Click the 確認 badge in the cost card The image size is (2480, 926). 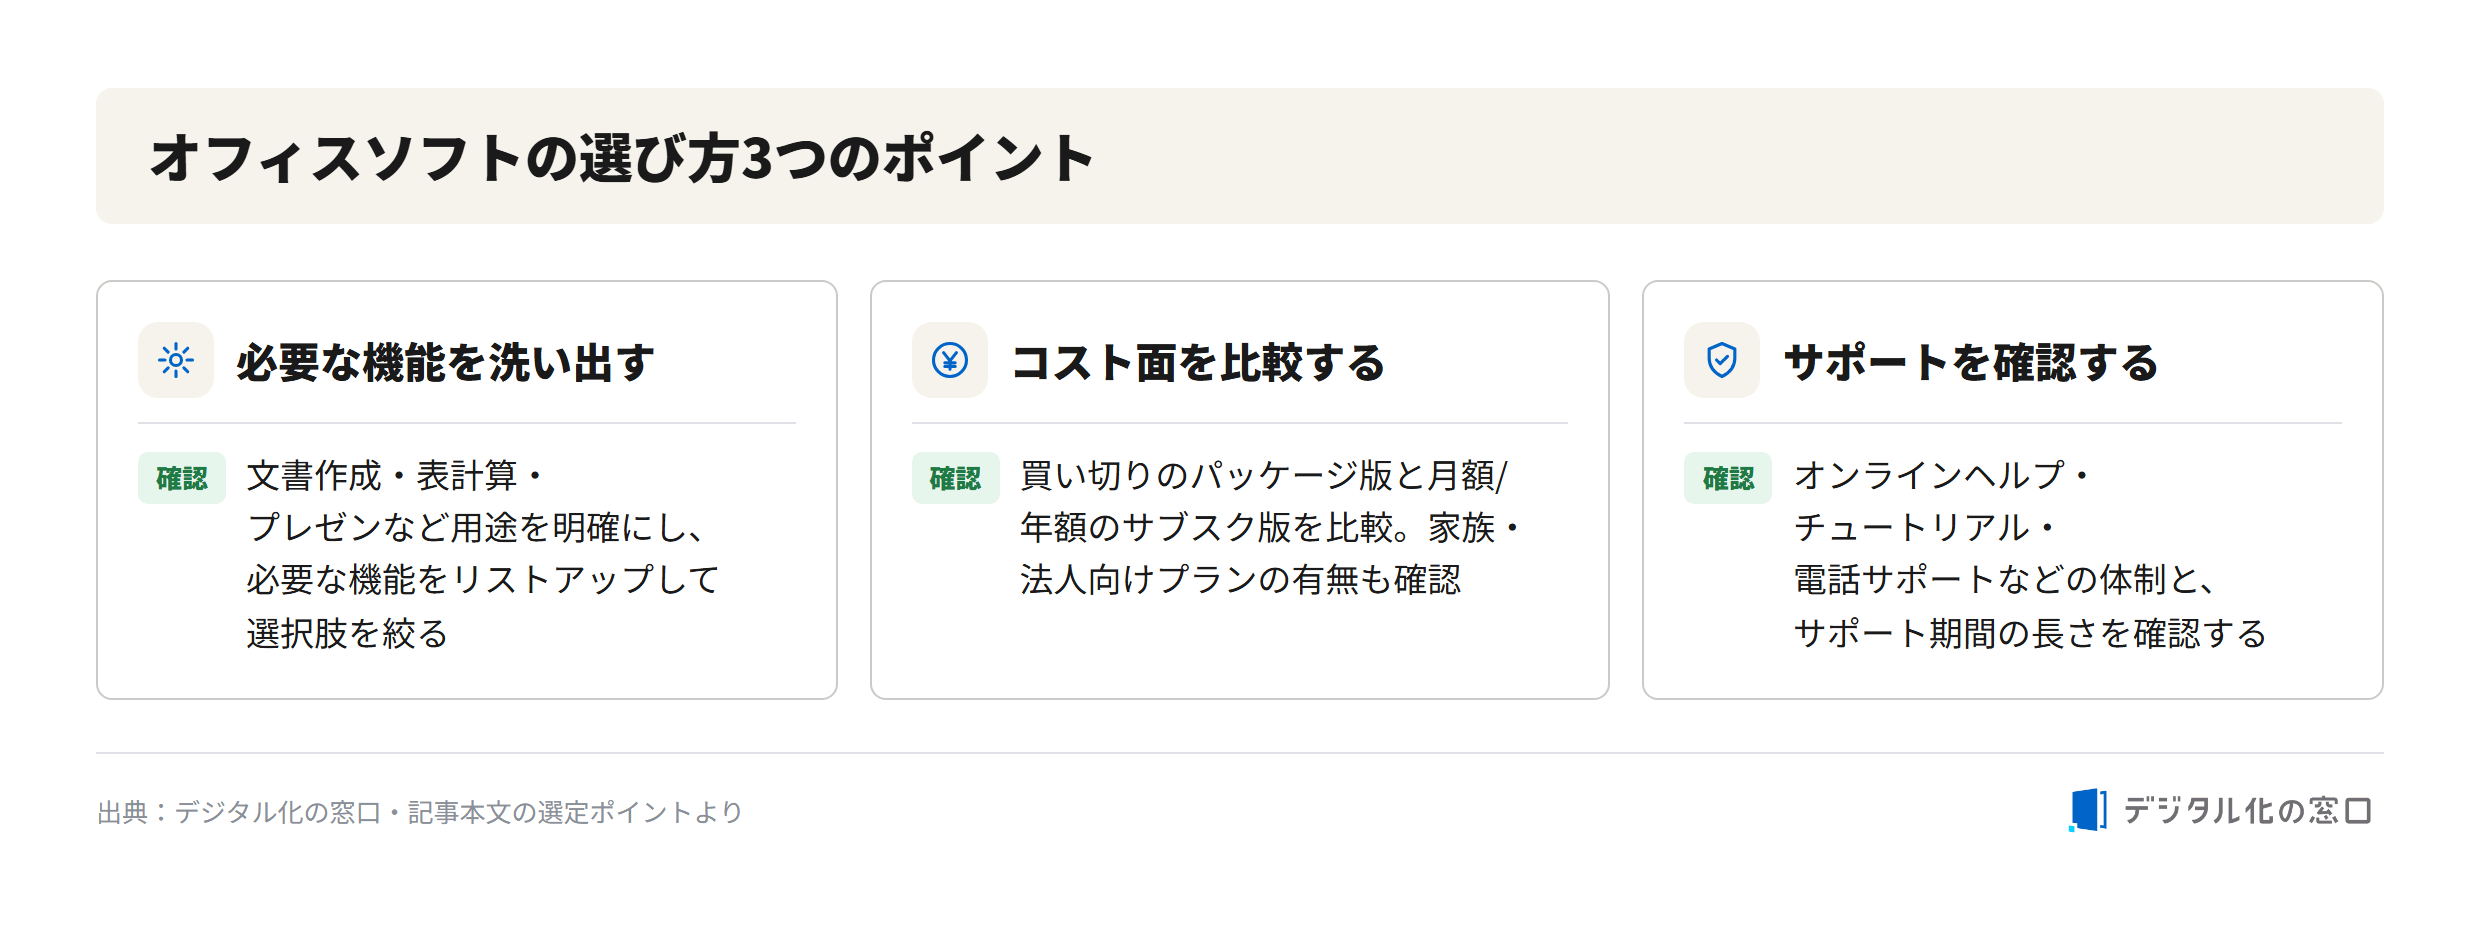pos(955,478)
